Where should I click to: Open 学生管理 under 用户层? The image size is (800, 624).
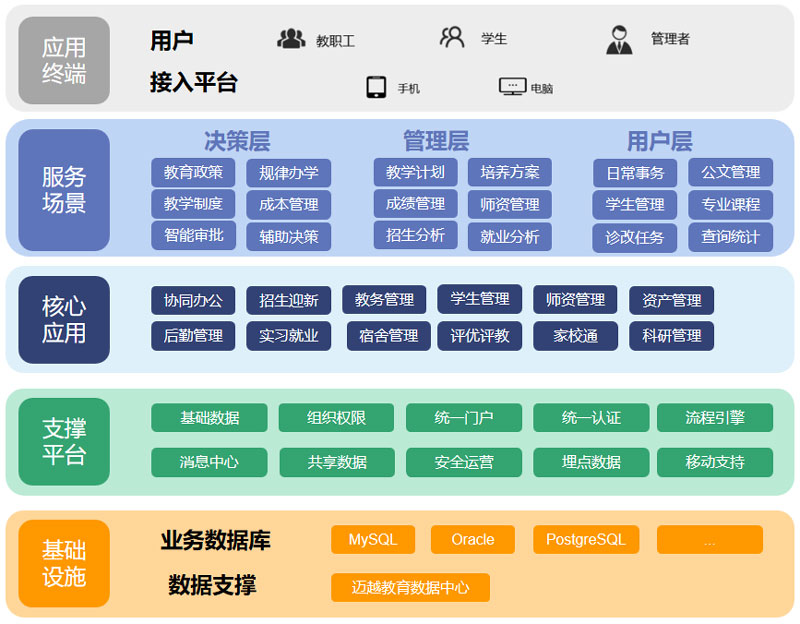635,205
